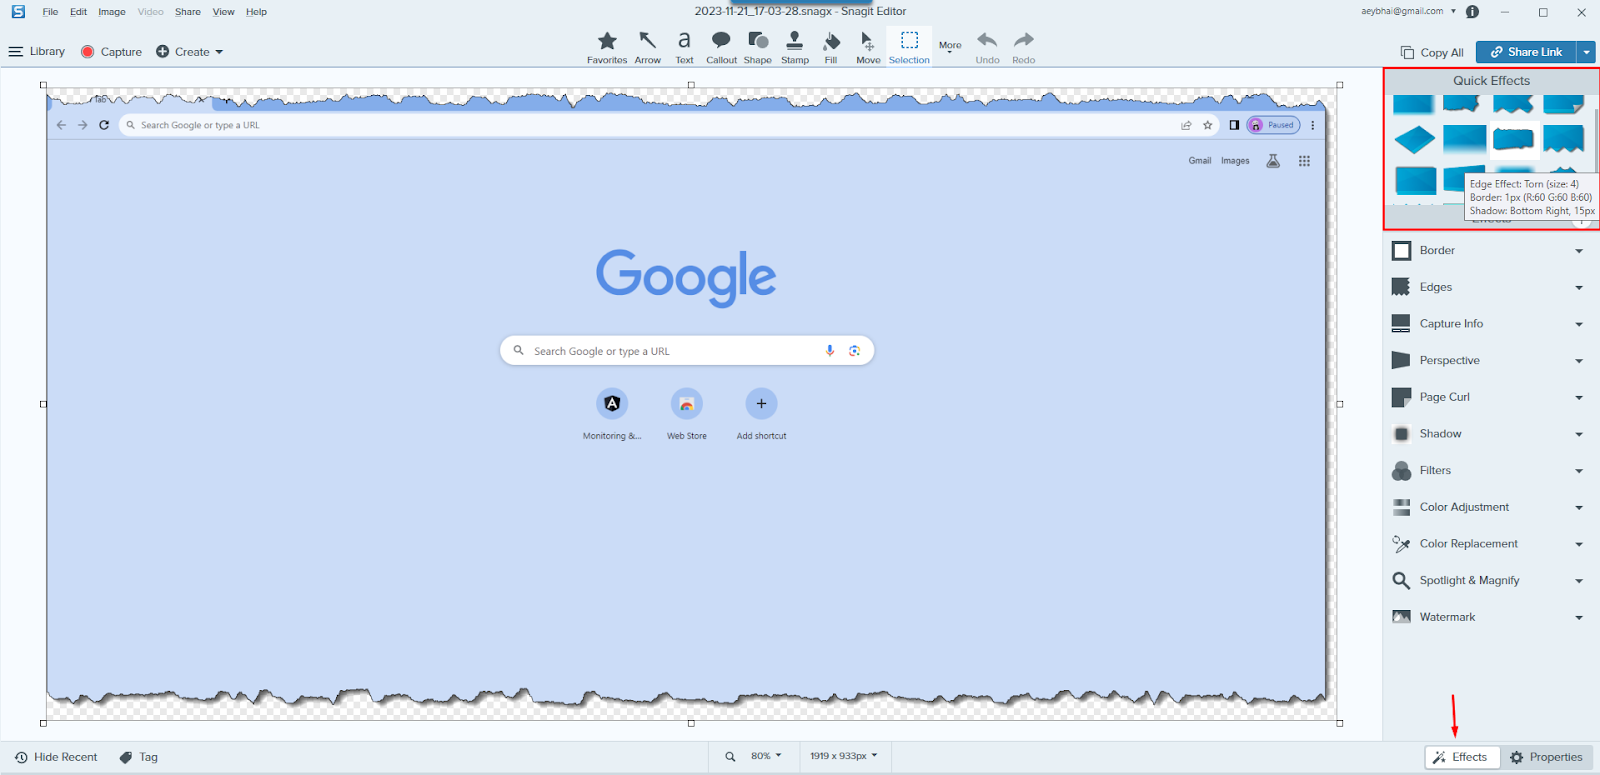1600x775 pixels.
Task: Apply the diamond perspective quick effect thumbnail
Action: coord(1415,140)
